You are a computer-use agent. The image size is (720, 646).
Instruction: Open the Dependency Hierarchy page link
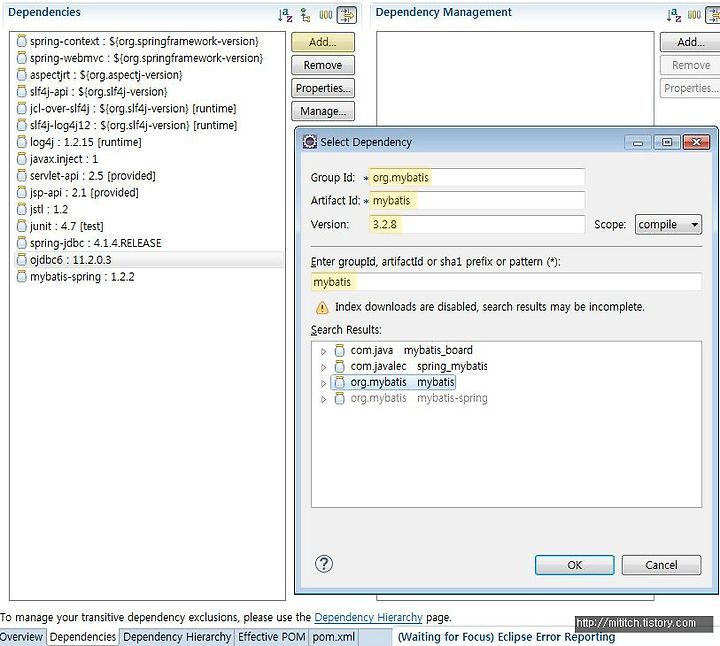click(x=368, y=617)
